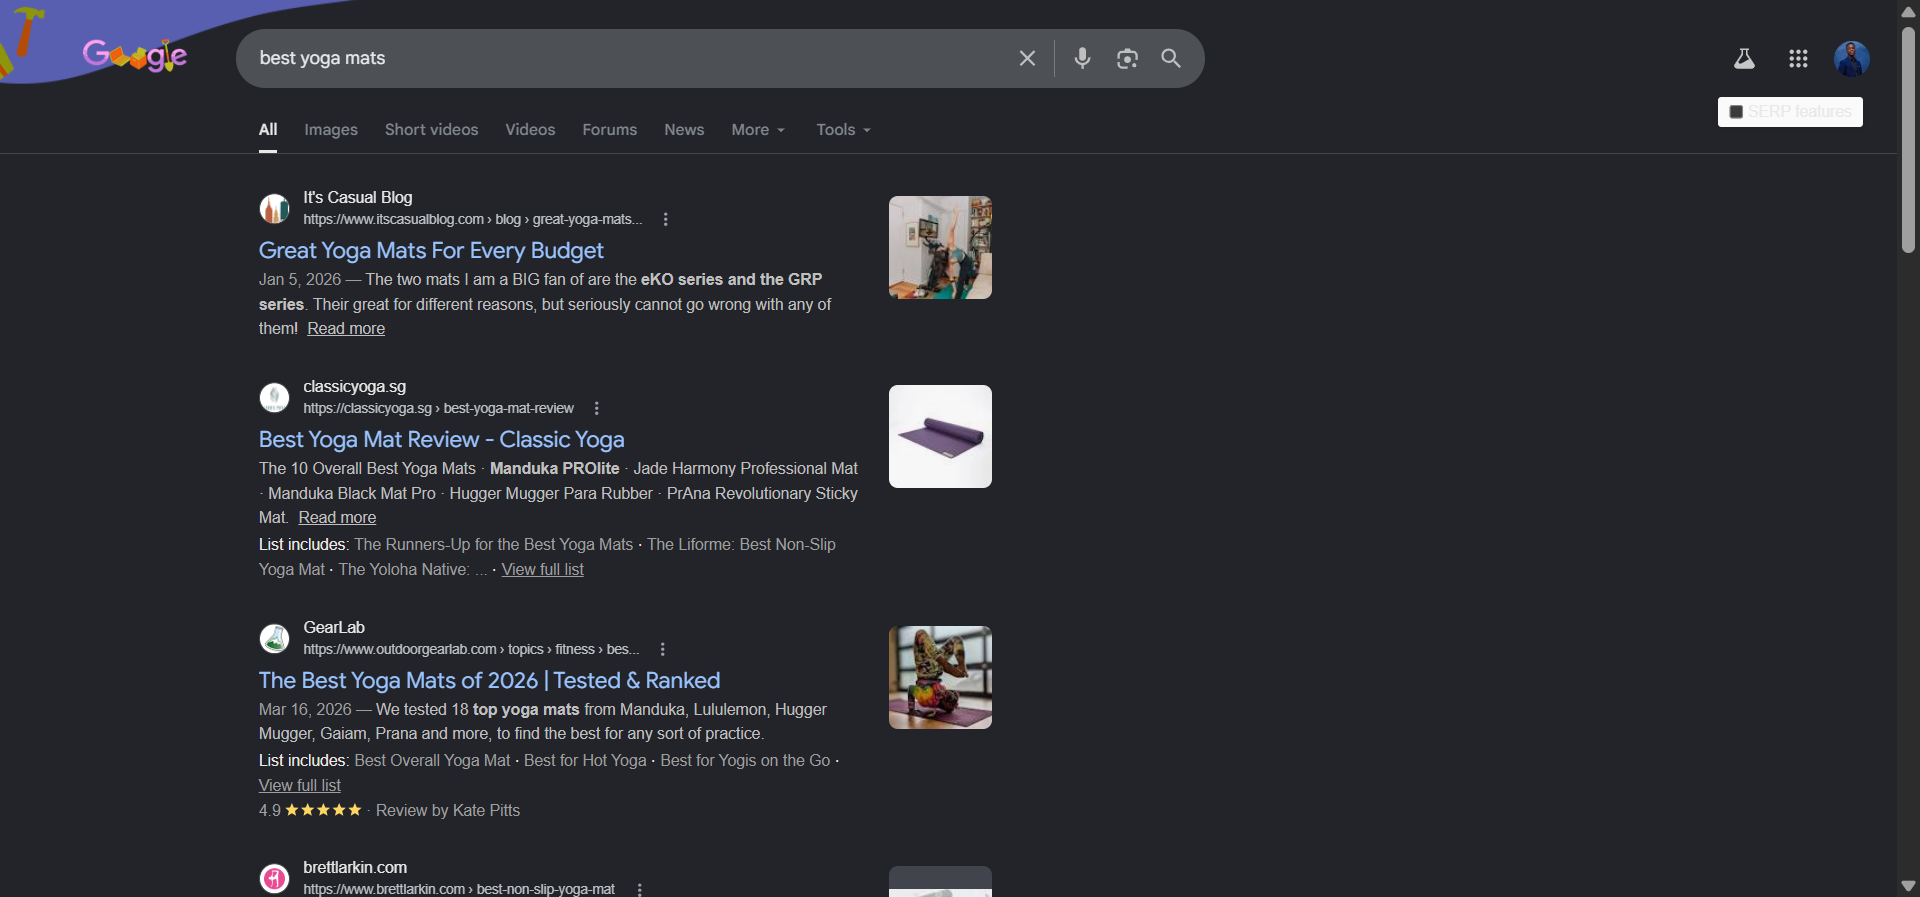Open The Best Yoga Mats of 2026 result

[489, 680]
